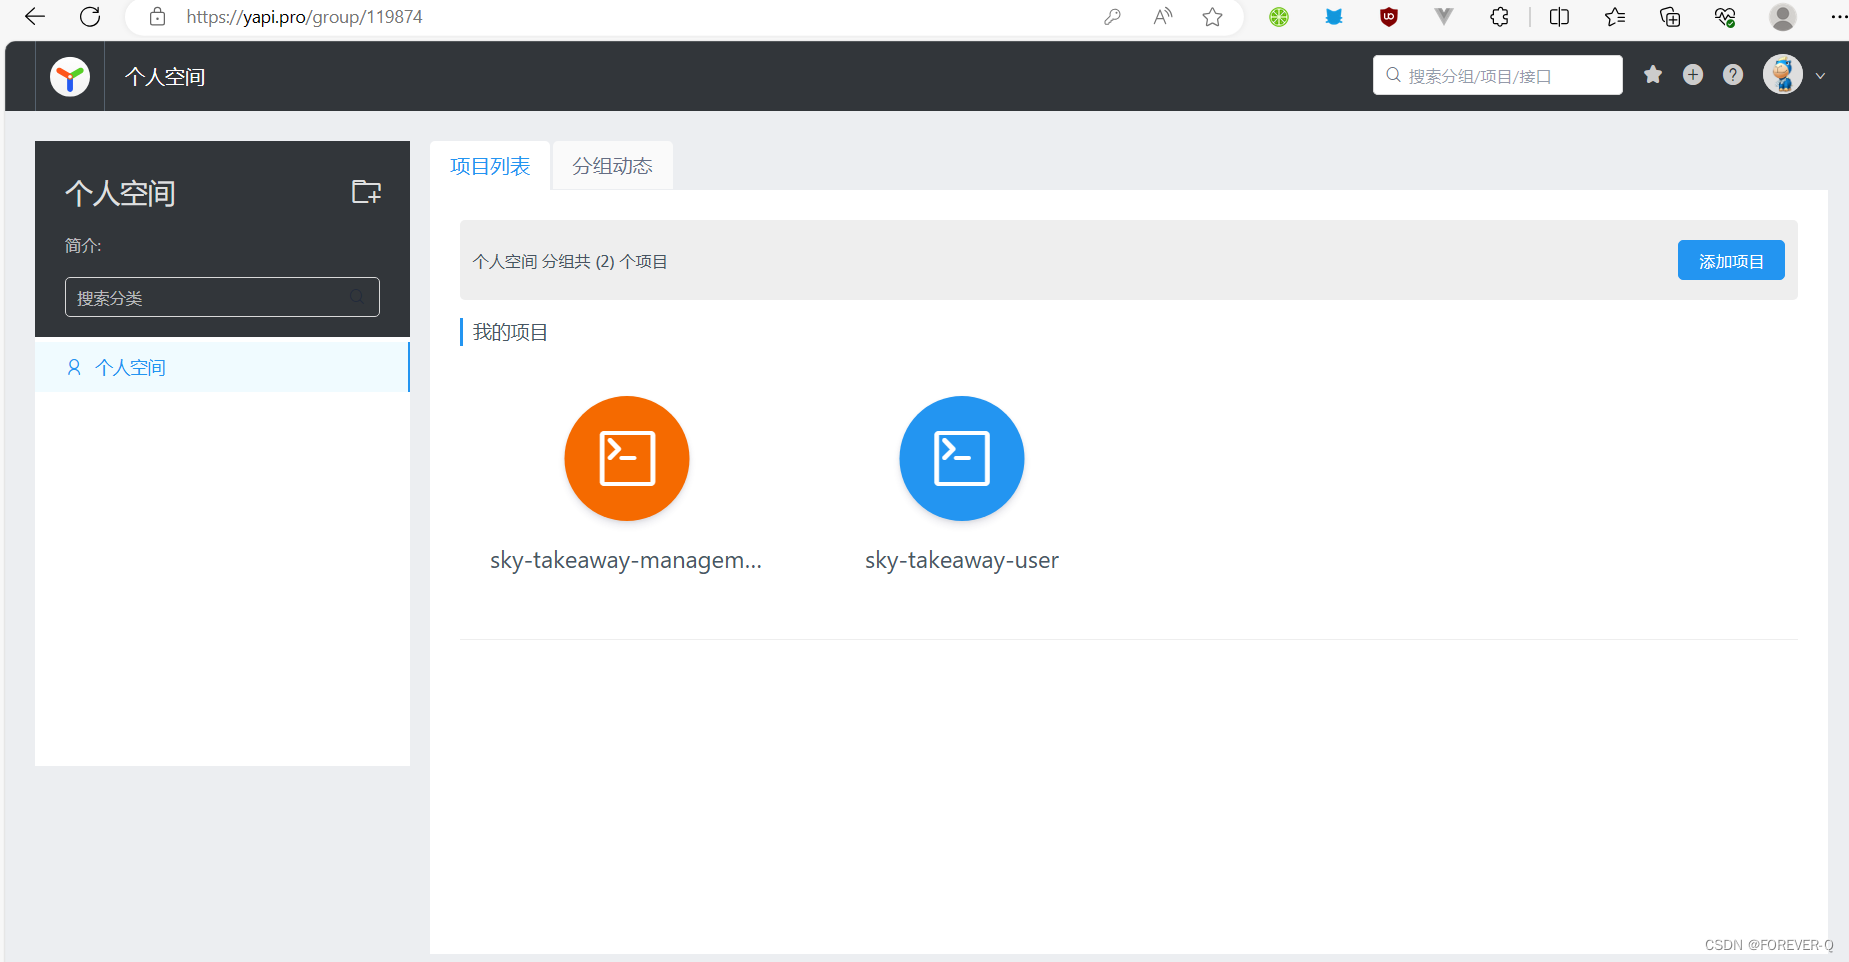This screenshot has height=962, width=1849.
Task: Open the star favorites icon in YApi navbar
Action: pyautogui.click(x=1653, y=75)
